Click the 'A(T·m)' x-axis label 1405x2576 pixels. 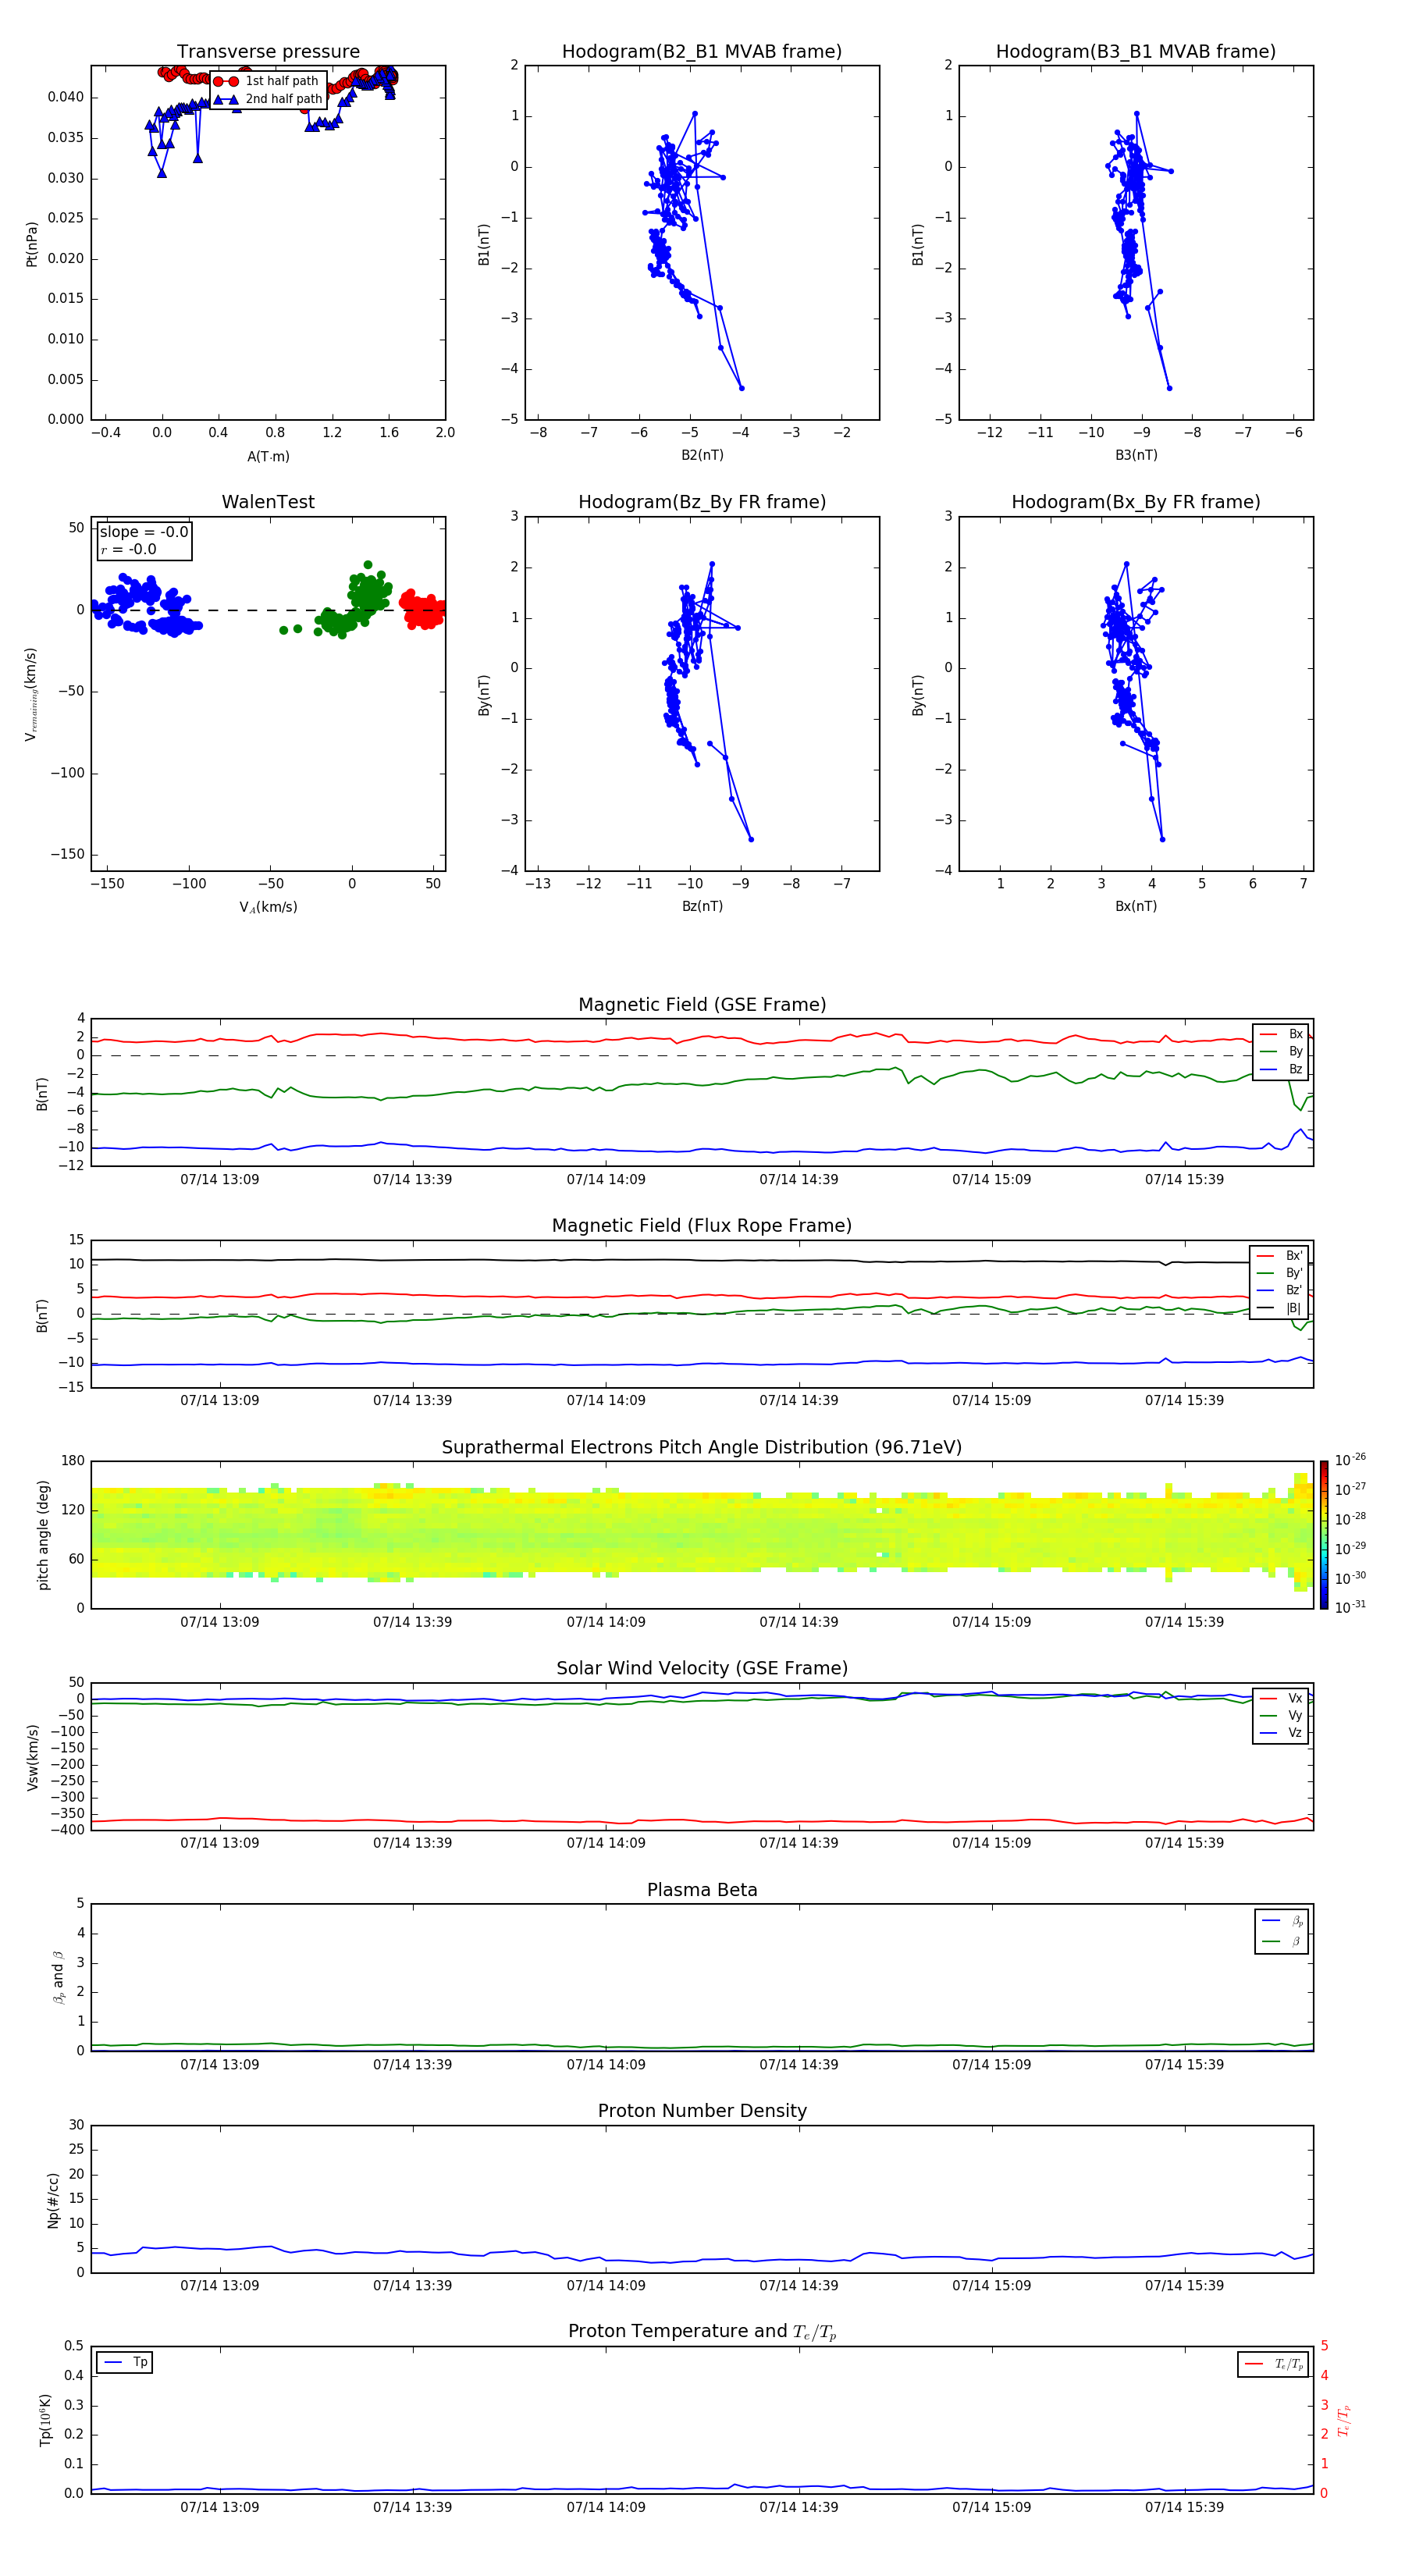[268, 456]
